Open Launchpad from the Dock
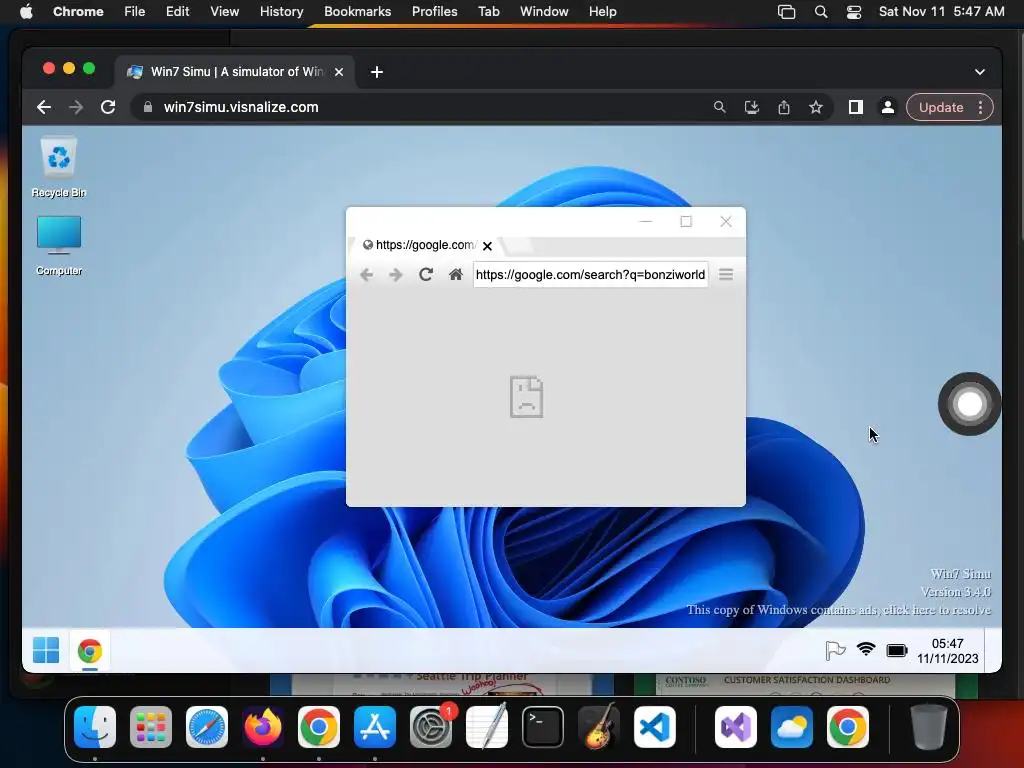This screenshot has width=1024, height=768. 151,727
